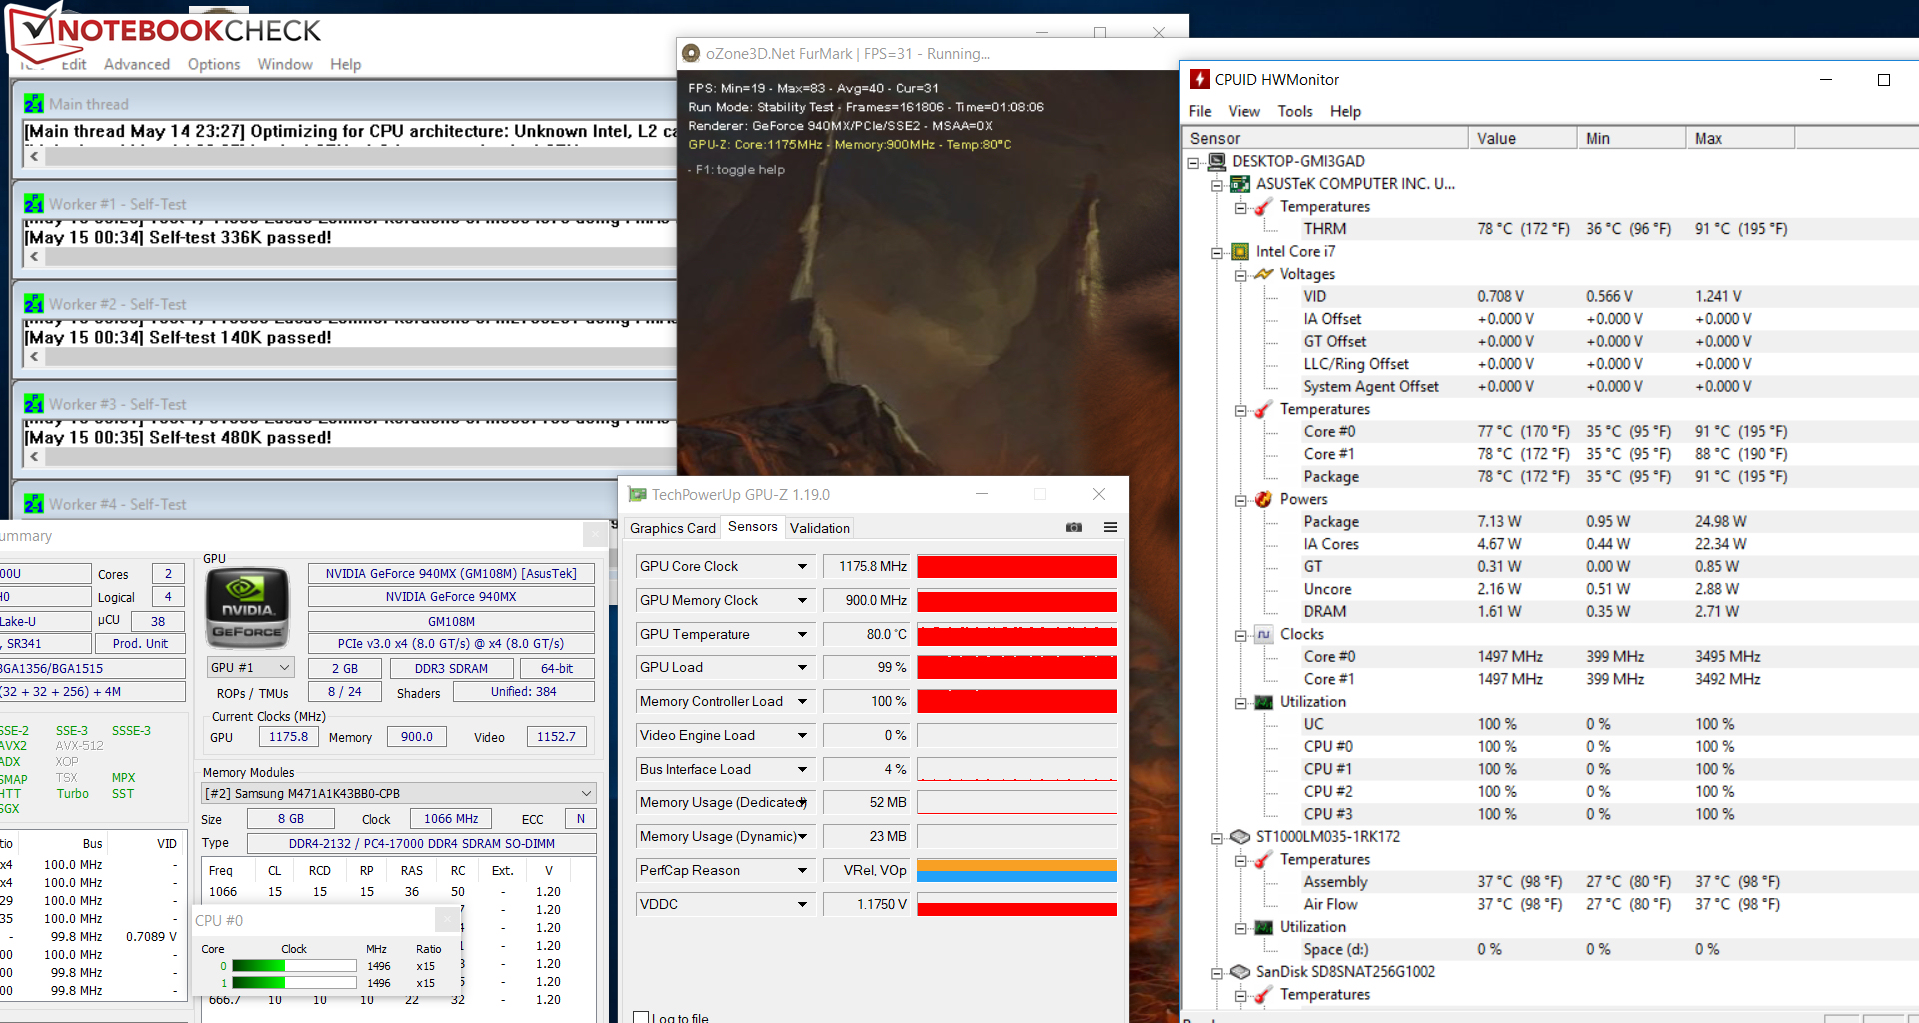
Task: Select the Core #0 clock row
Action: pos(1550,657)
